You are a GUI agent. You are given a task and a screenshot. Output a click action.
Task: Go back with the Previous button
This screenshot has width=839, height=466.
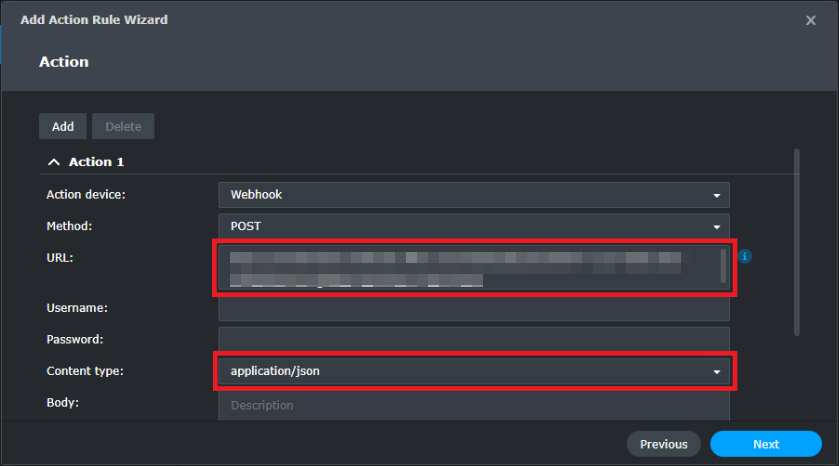(x=663, y=444)
